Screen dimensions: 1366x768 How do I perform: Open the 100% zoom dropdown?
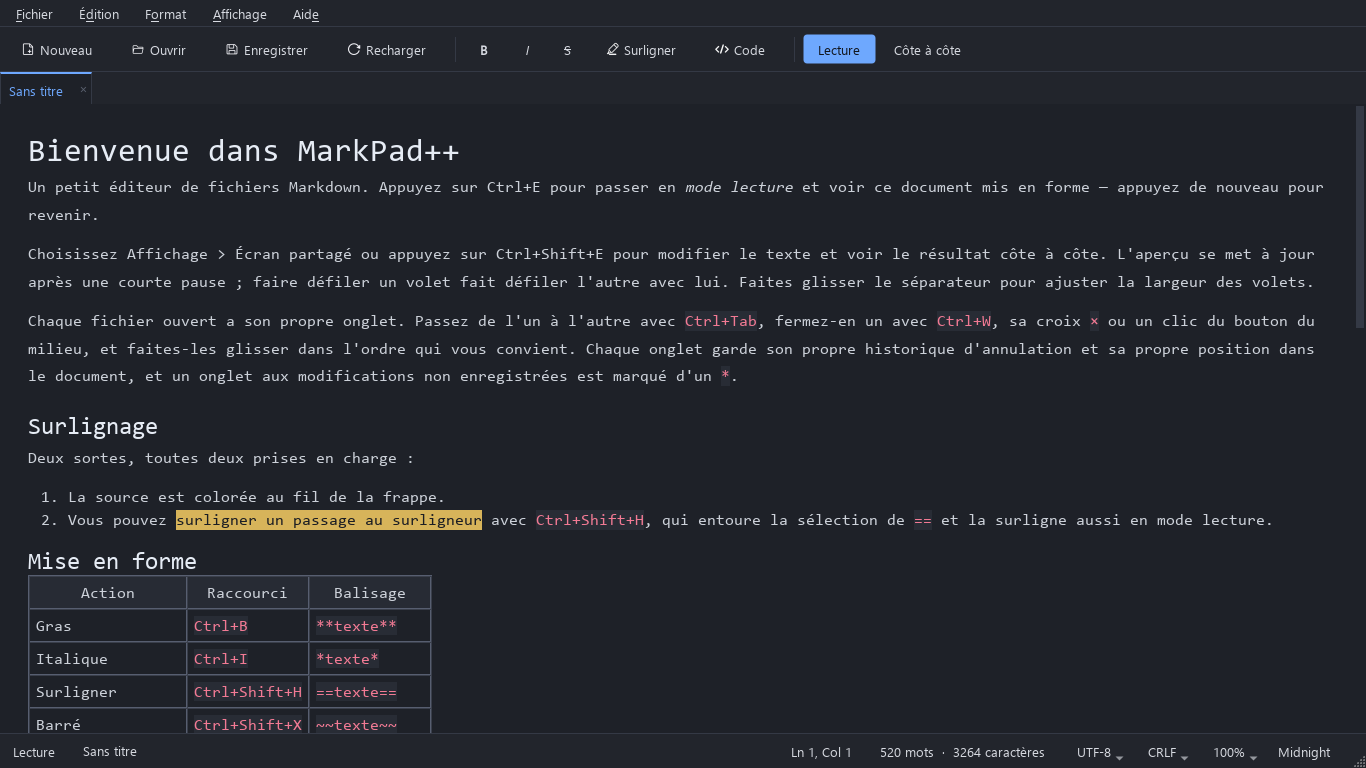pos(1235,752)
